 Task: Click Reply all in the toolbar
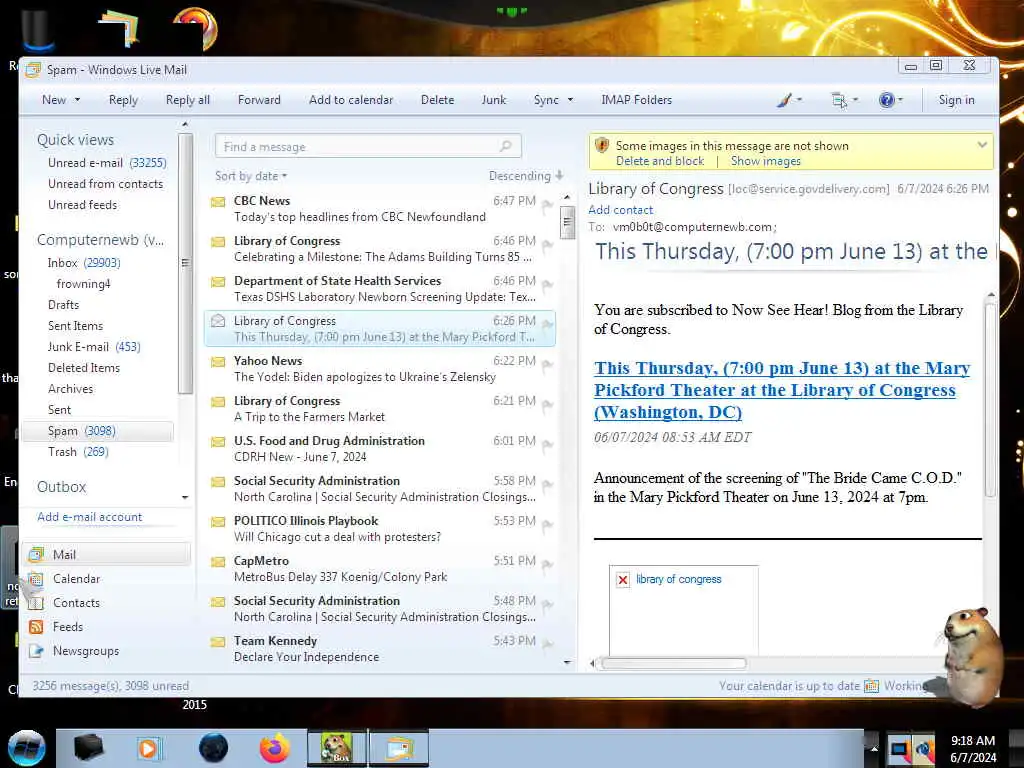coord(187,100)
